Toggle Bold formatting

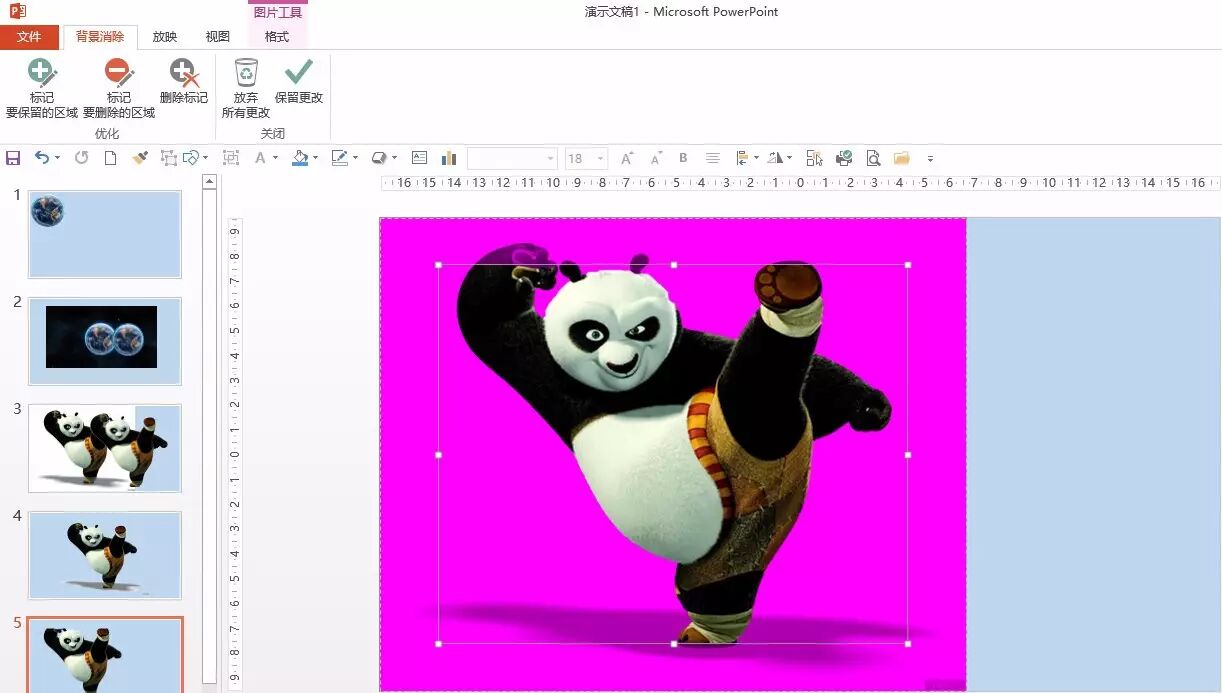pos(684,158)
